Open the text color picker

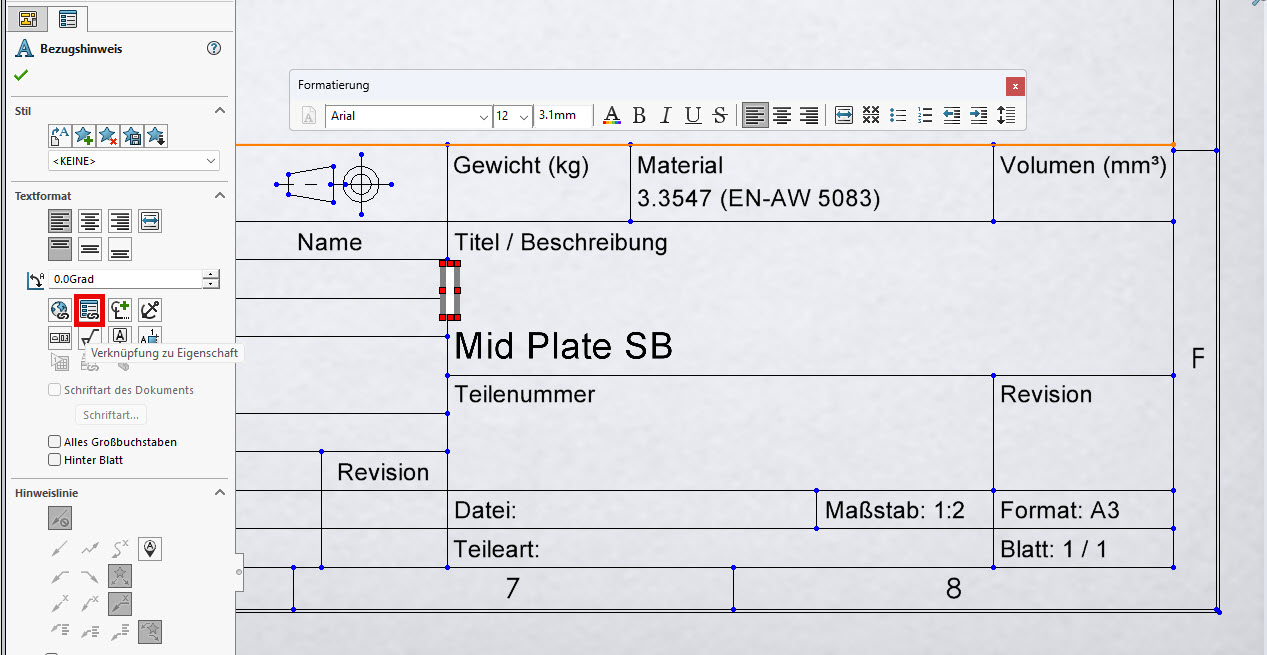pos(612,116)
